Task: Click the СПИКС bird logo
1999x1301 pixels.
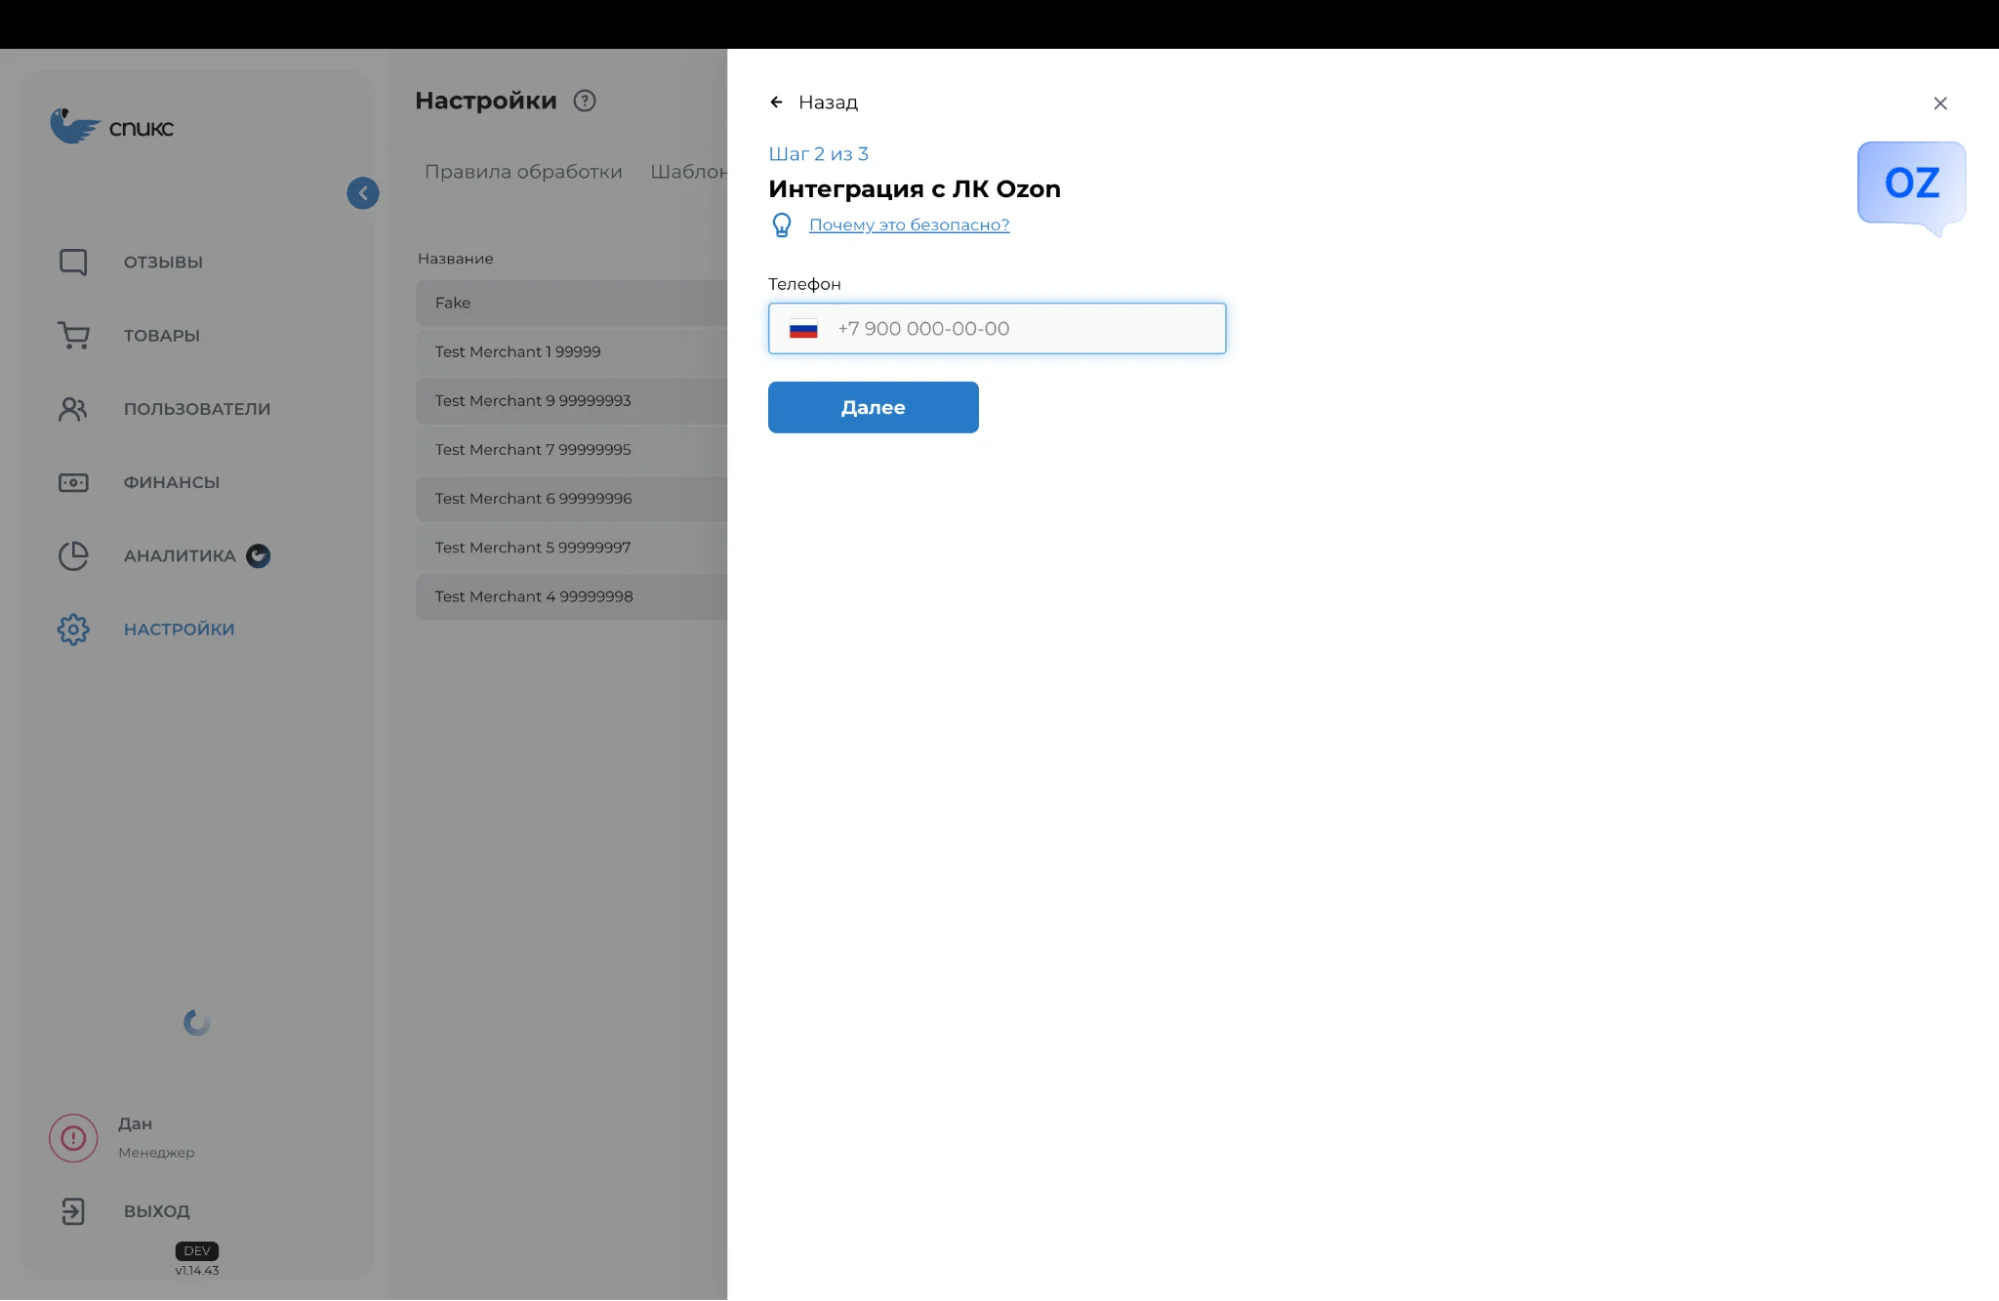Action: coord(76,126)
